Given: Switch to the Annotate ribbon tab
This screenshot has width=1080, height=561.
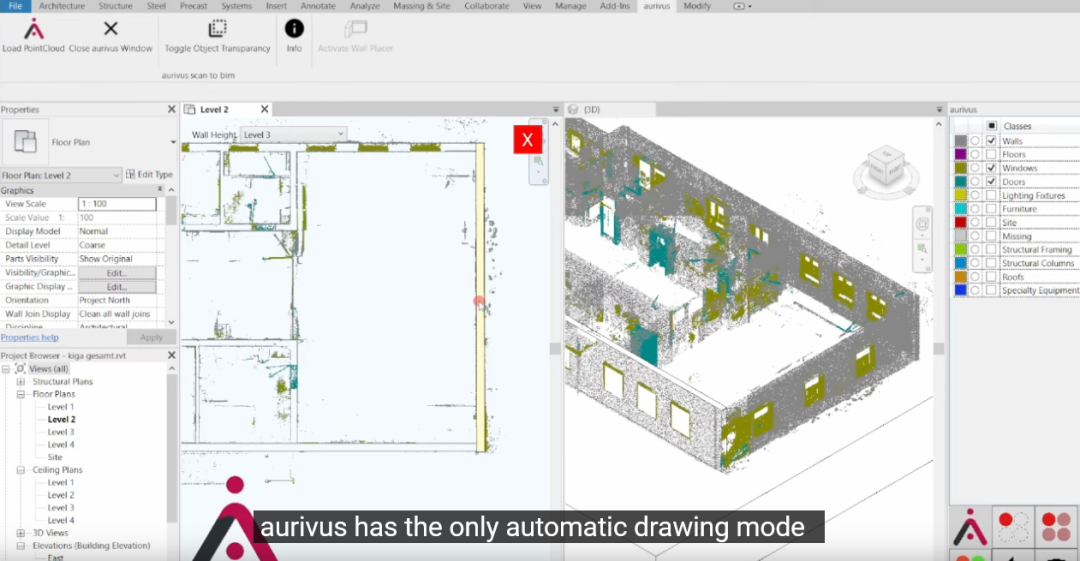Looking at the screenshot, I should click(x=318, y=6).
